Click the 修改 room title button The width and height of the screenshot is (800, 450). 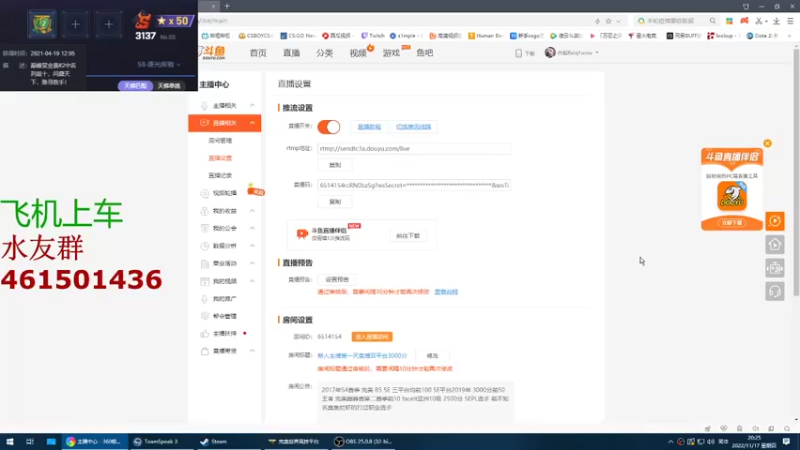pyautogui.click(x=432, y=356)
